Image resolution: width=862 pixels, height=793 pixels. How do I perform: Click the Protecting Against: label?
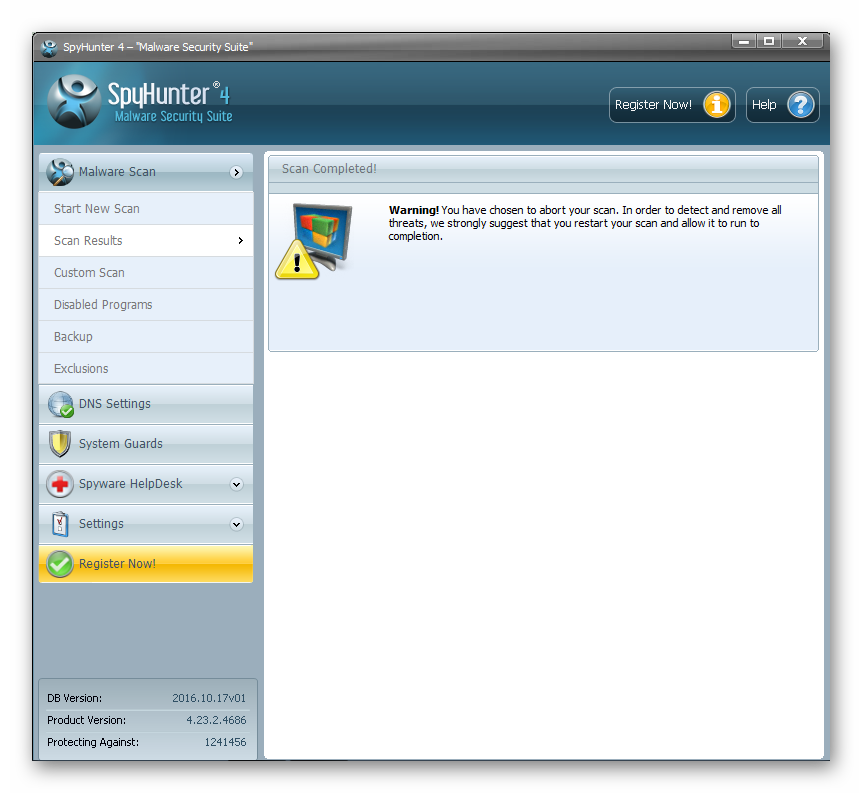93,742
